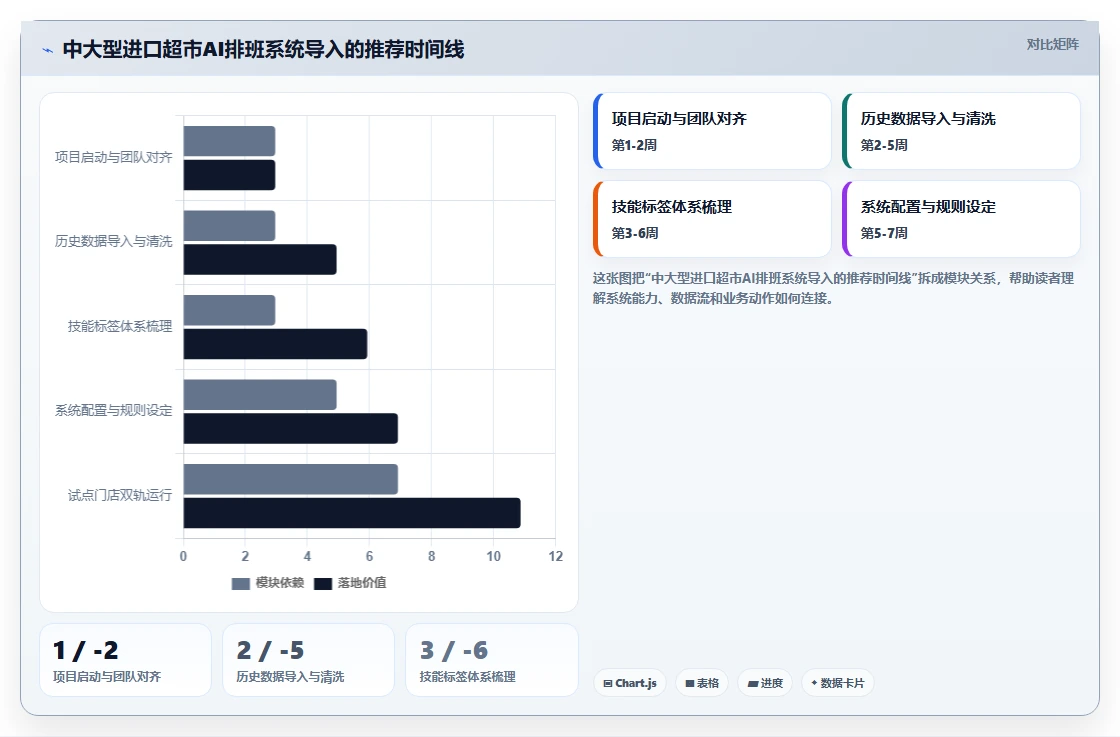Click the 2 / -5 stat card
The image size is (1120, 737).
(x=309, y=660)
